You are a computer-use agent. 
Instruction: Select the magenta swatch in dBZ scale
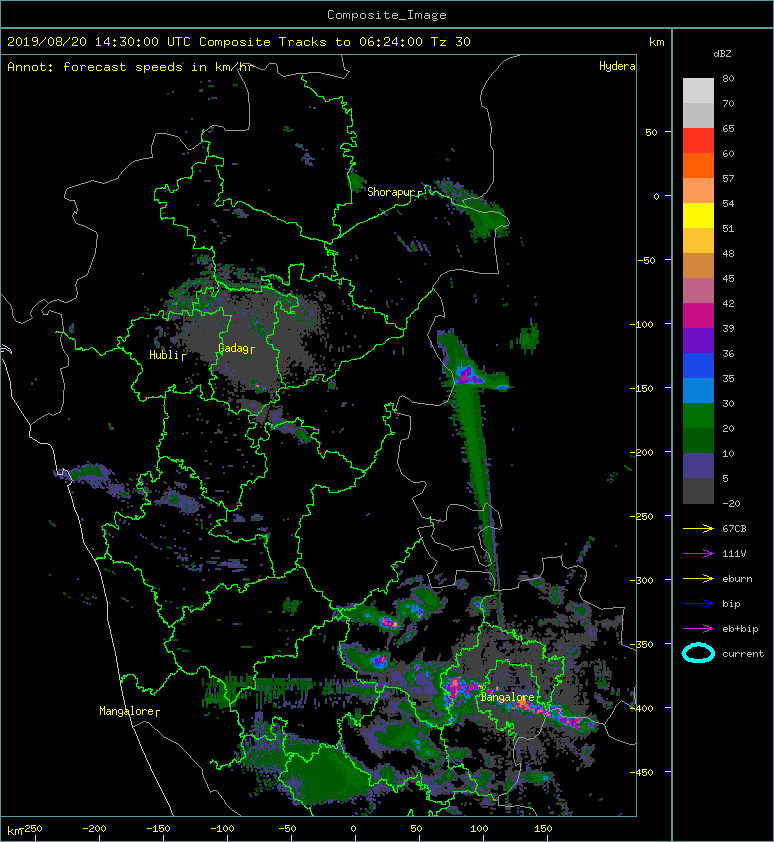(x=698, y=316)
